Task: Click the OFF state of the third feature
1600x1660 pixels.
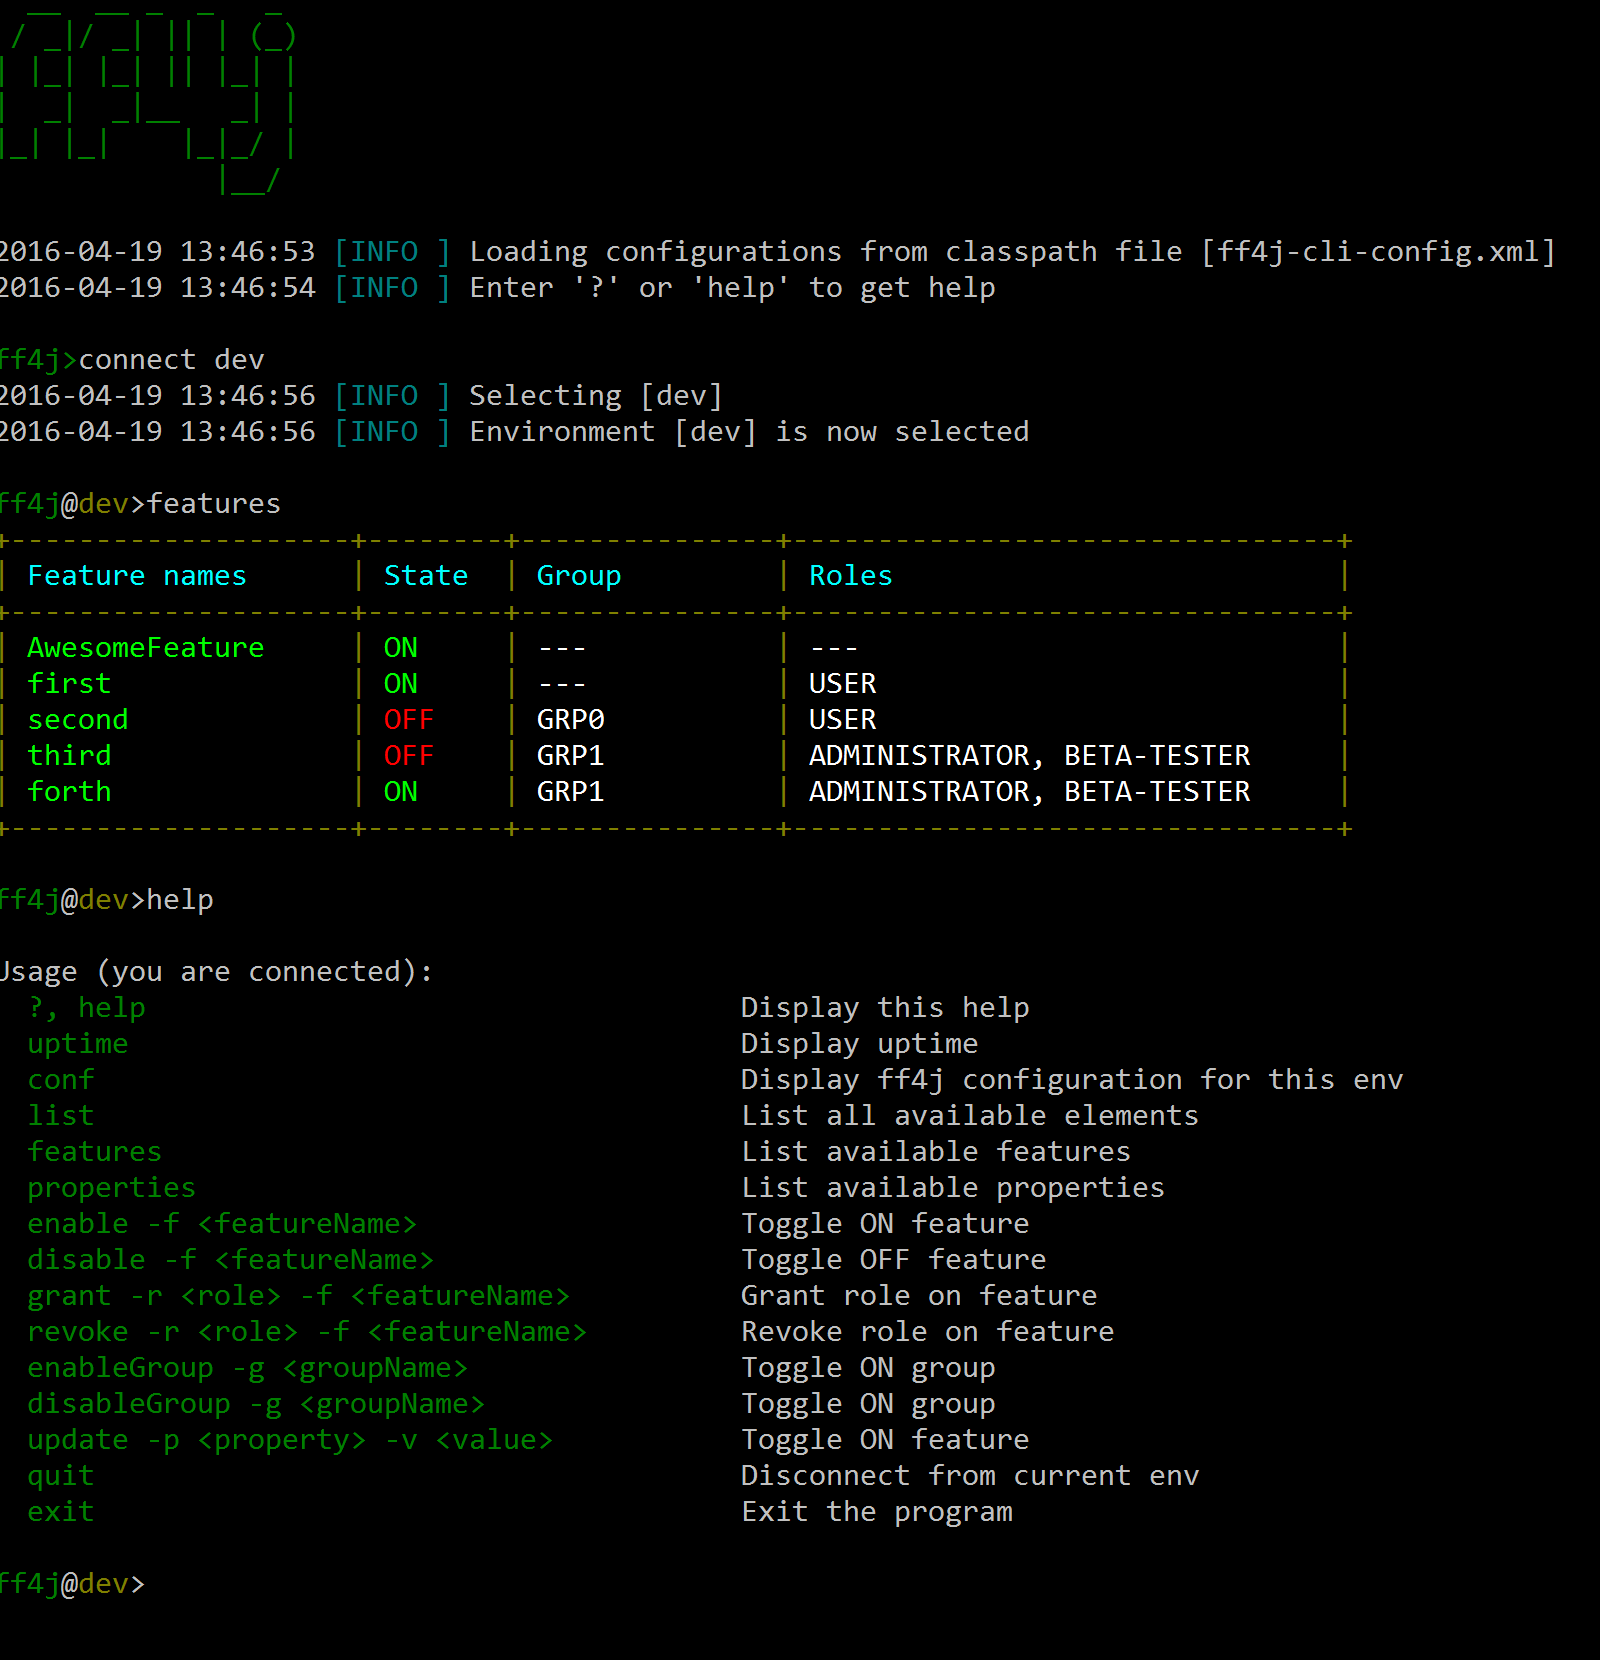Action: click(x=408, y=756)
